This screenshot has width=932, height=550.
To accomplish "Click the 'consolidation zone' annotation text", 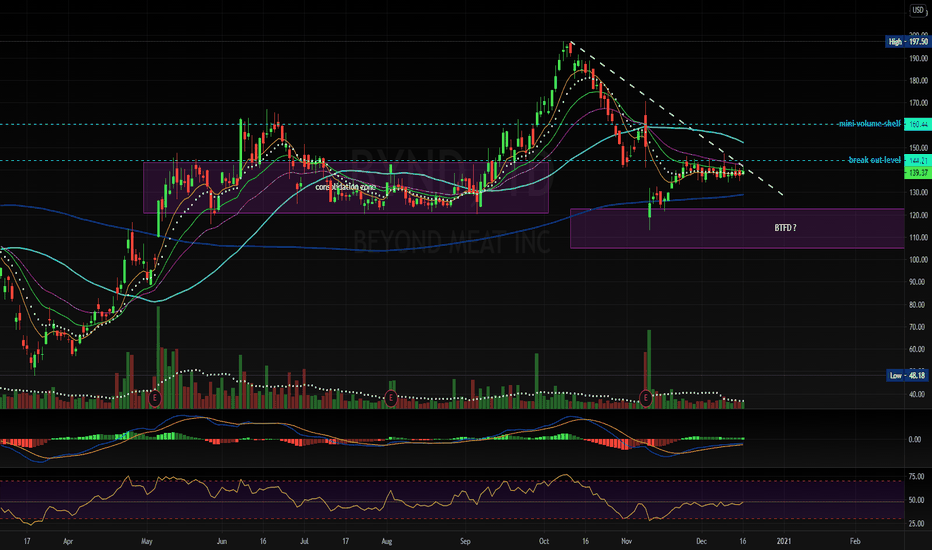I will point(345,187).
